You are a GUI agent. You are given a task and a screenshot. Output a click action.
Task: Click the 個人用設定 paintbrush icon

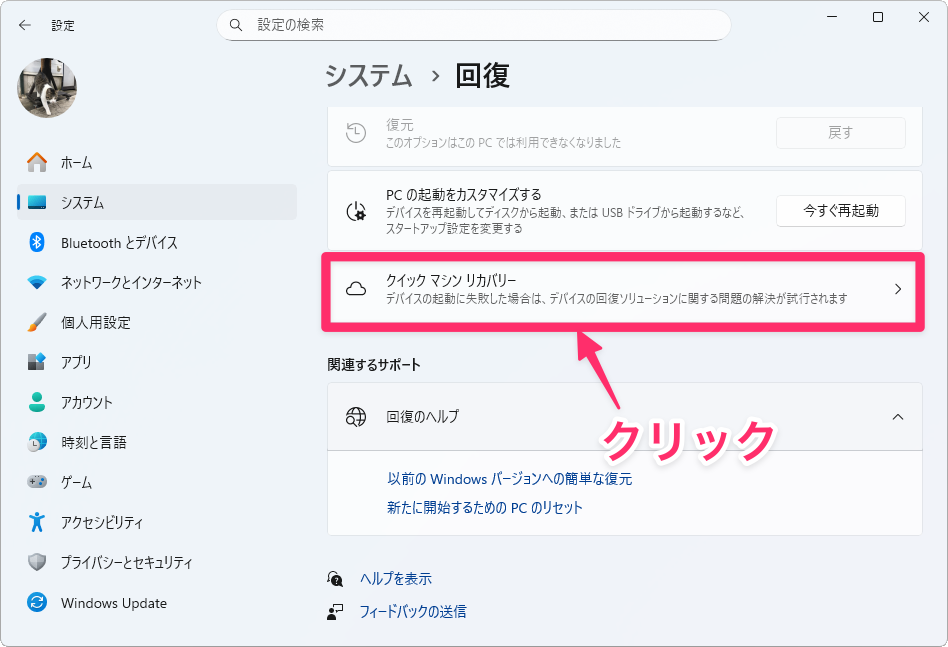37,322
